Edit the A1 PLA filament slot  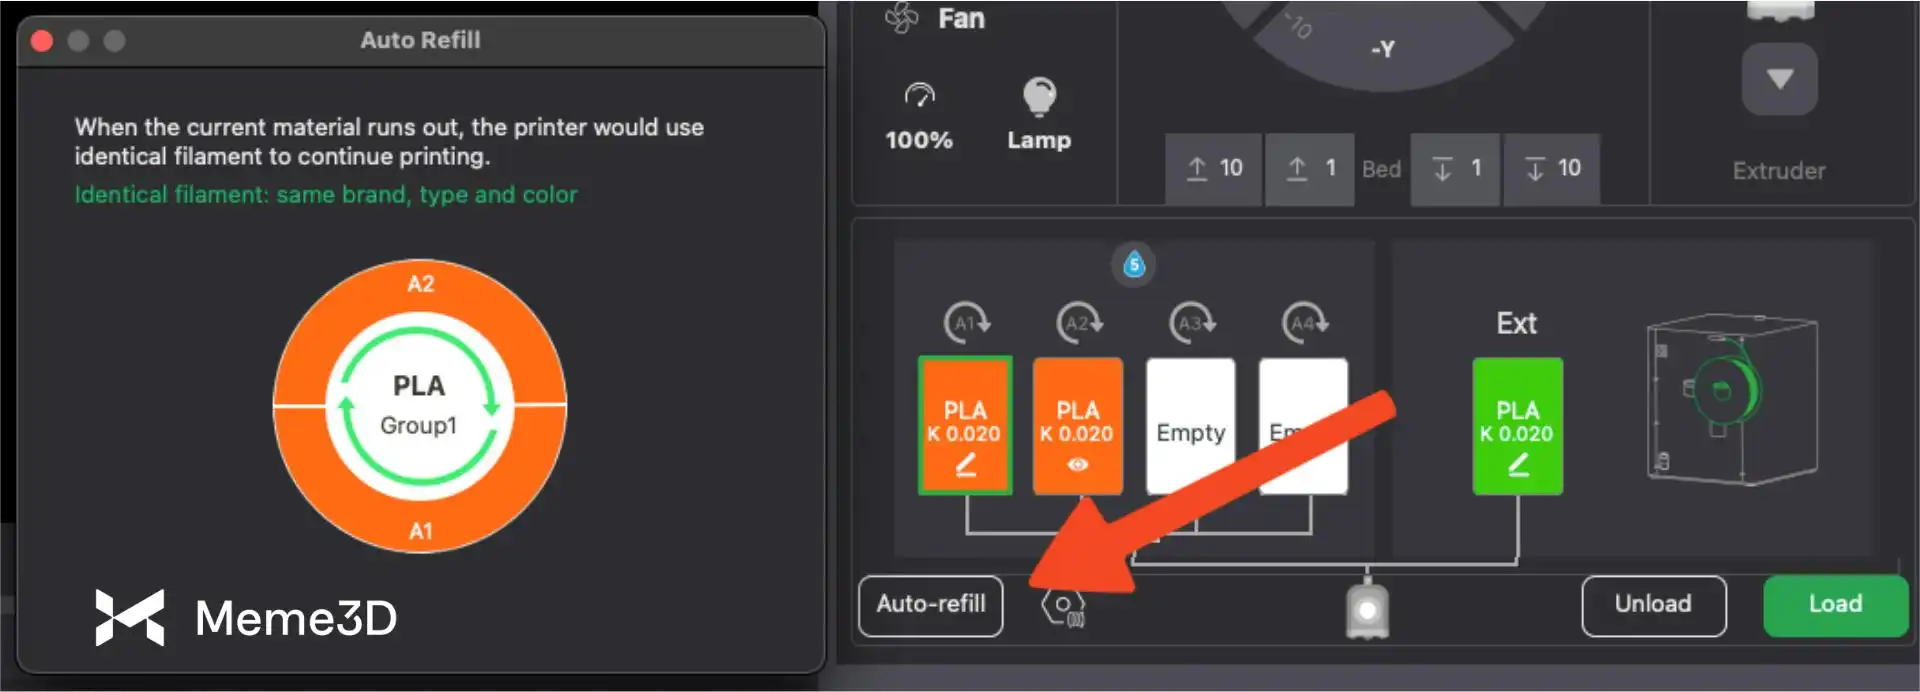click(965, 464)
